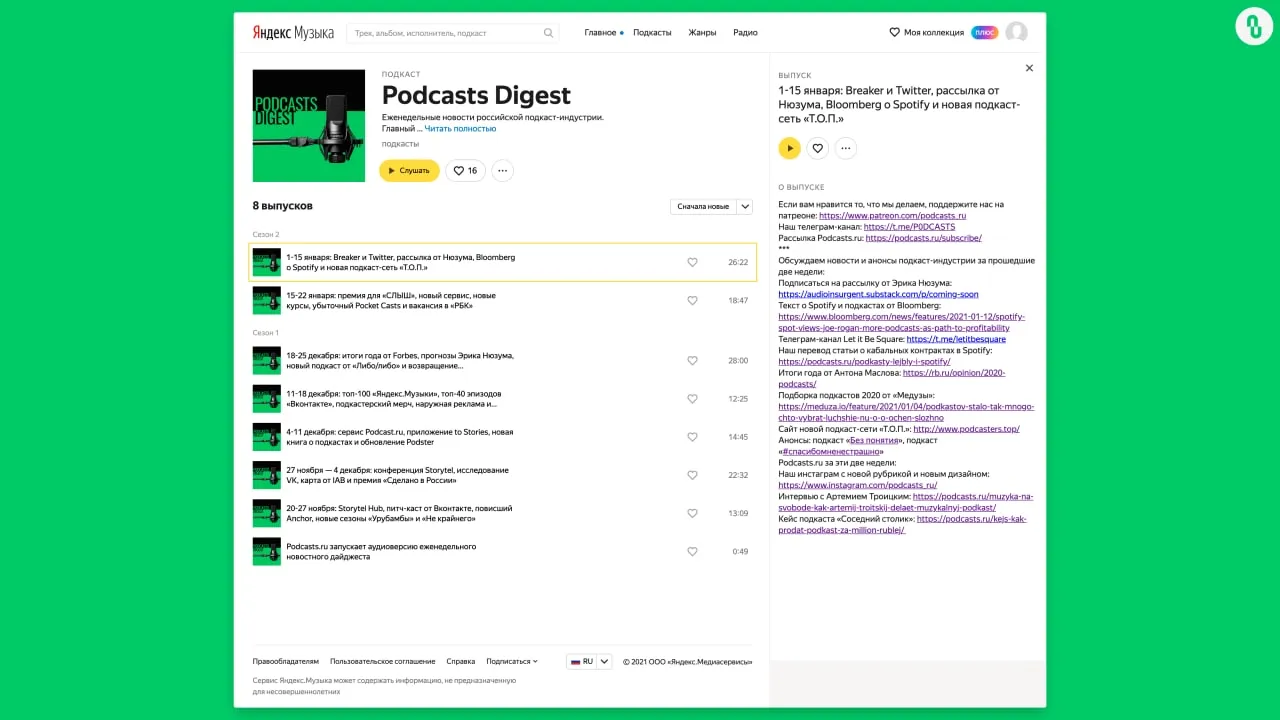Expand description via Читать полностью link
Viewport: 1280px width, 720px height.
(460, 129)
